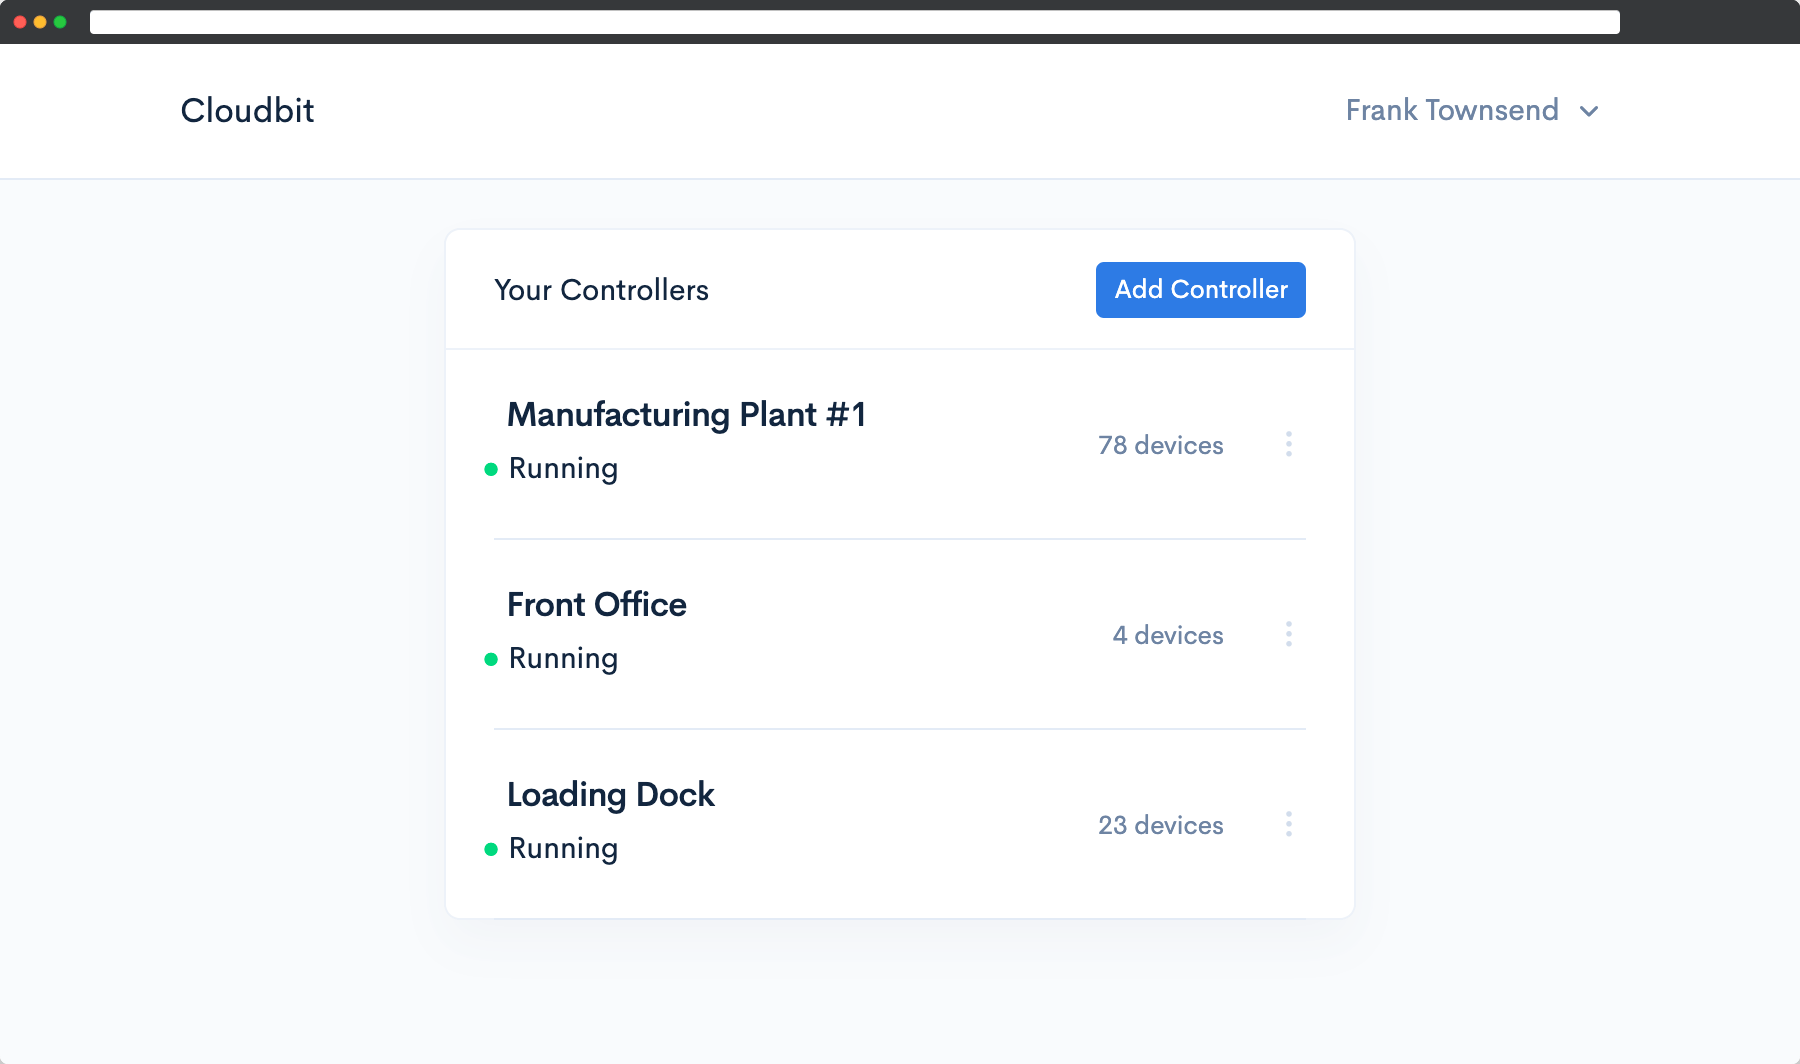
Task: Select the Front Office controller entry
Action: (597, 604)
